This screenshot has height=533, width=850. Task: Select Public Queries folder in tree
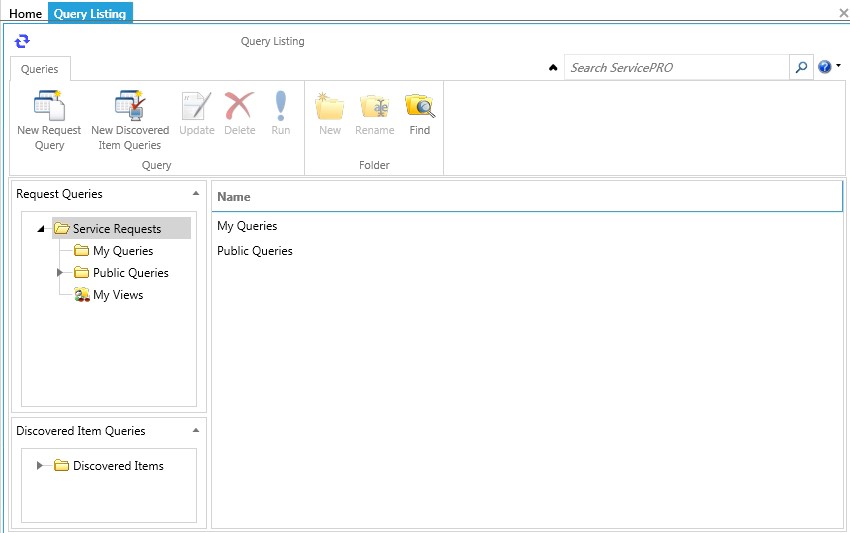coord(121,273)
